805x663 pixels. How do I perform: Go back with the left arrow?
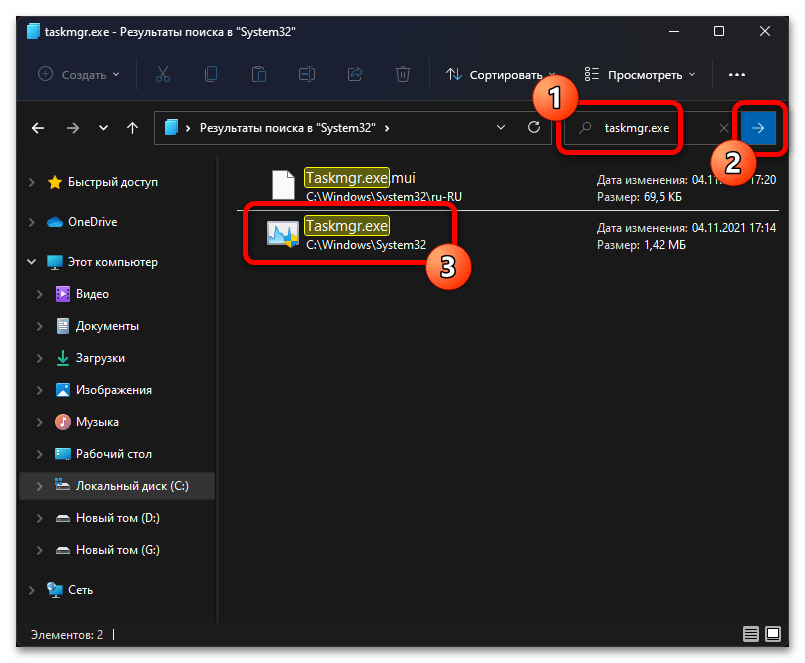(x=38, y=128)
